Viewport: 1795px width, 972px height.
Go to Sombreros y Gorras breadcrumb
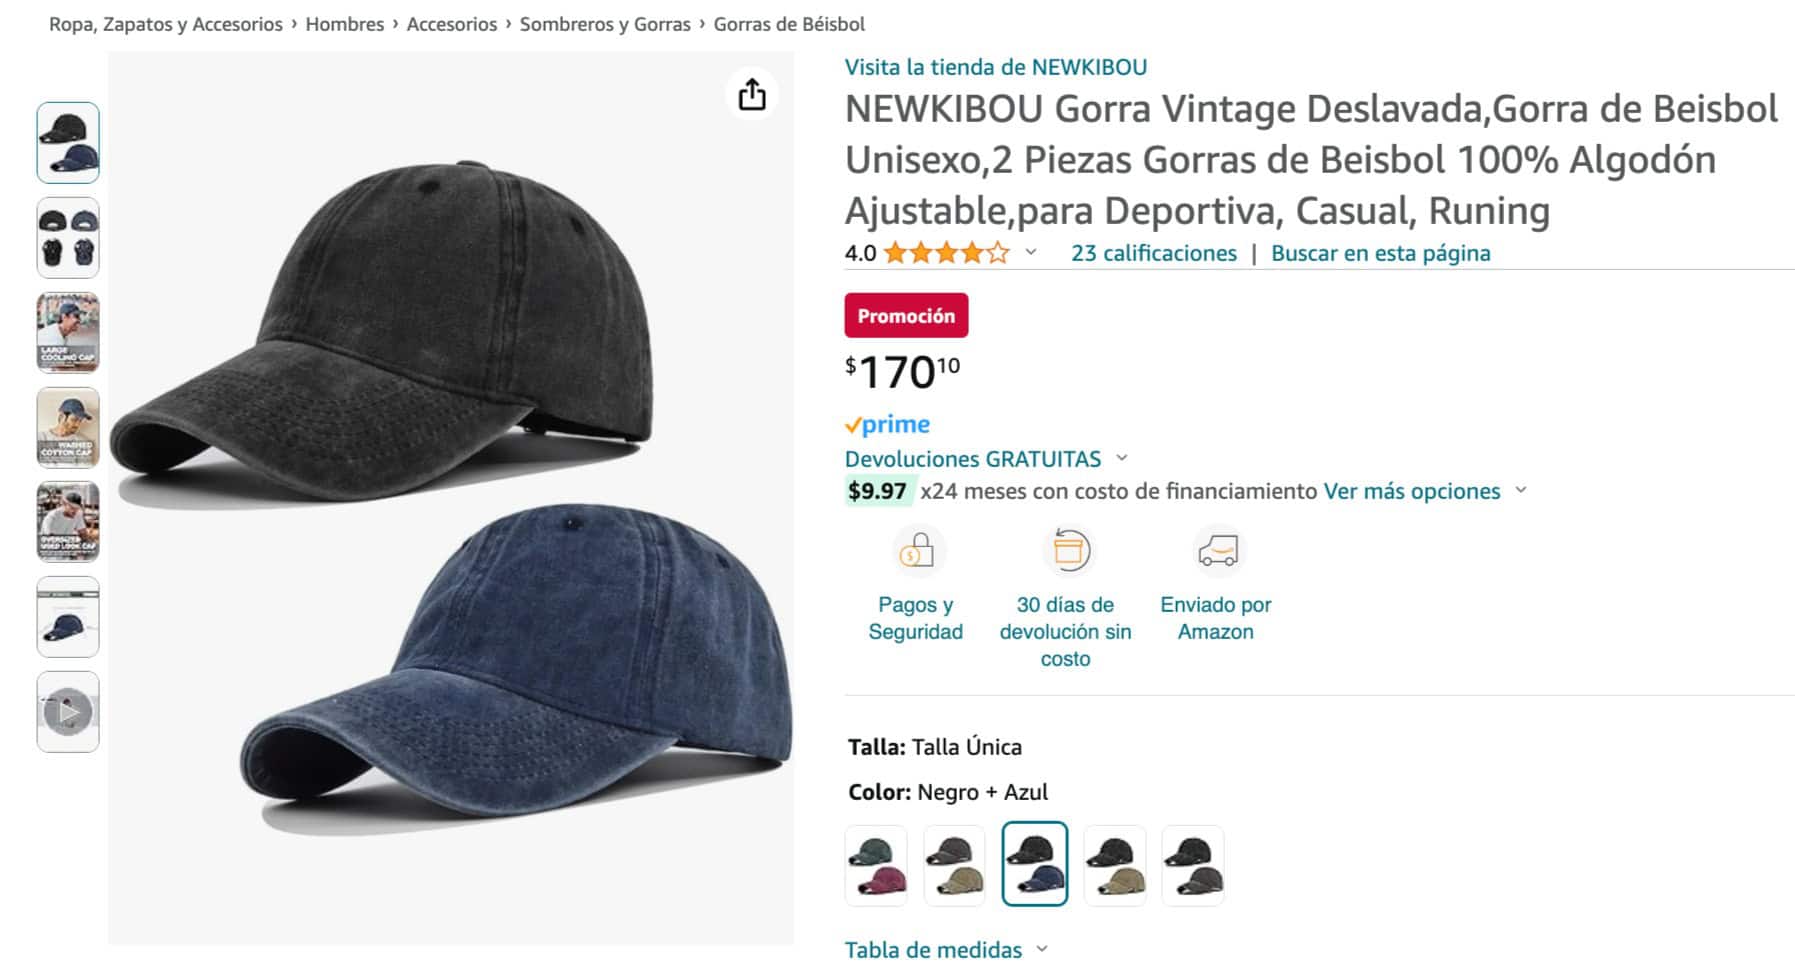[x=604, y=24]
